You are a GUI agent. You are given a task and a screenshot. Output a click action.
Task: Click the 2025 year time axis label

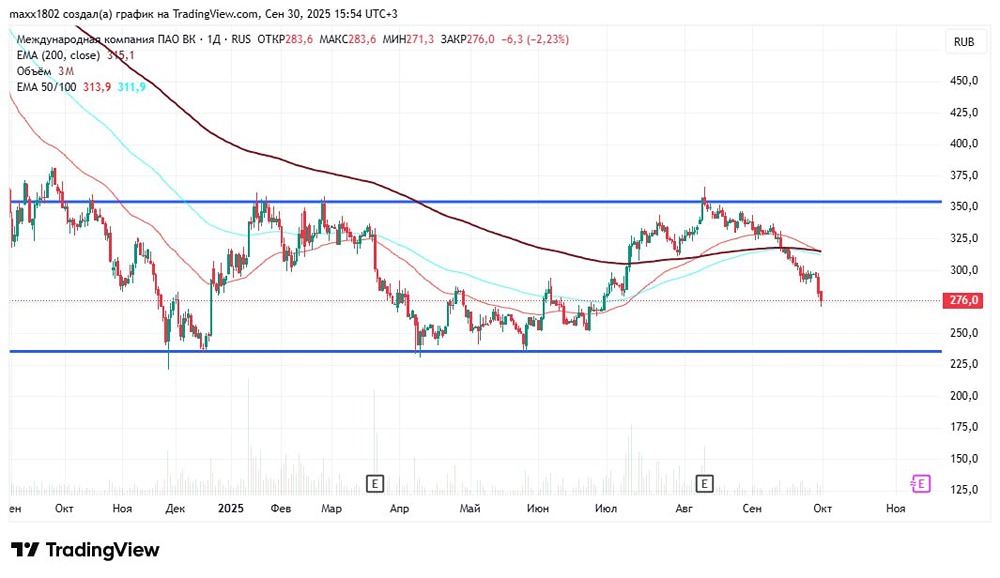(230, 508)
